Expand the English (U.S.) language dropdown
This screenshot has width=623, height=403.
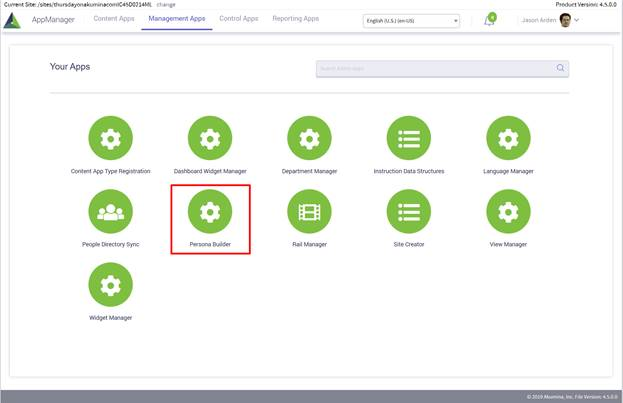[x=412, y=20]
